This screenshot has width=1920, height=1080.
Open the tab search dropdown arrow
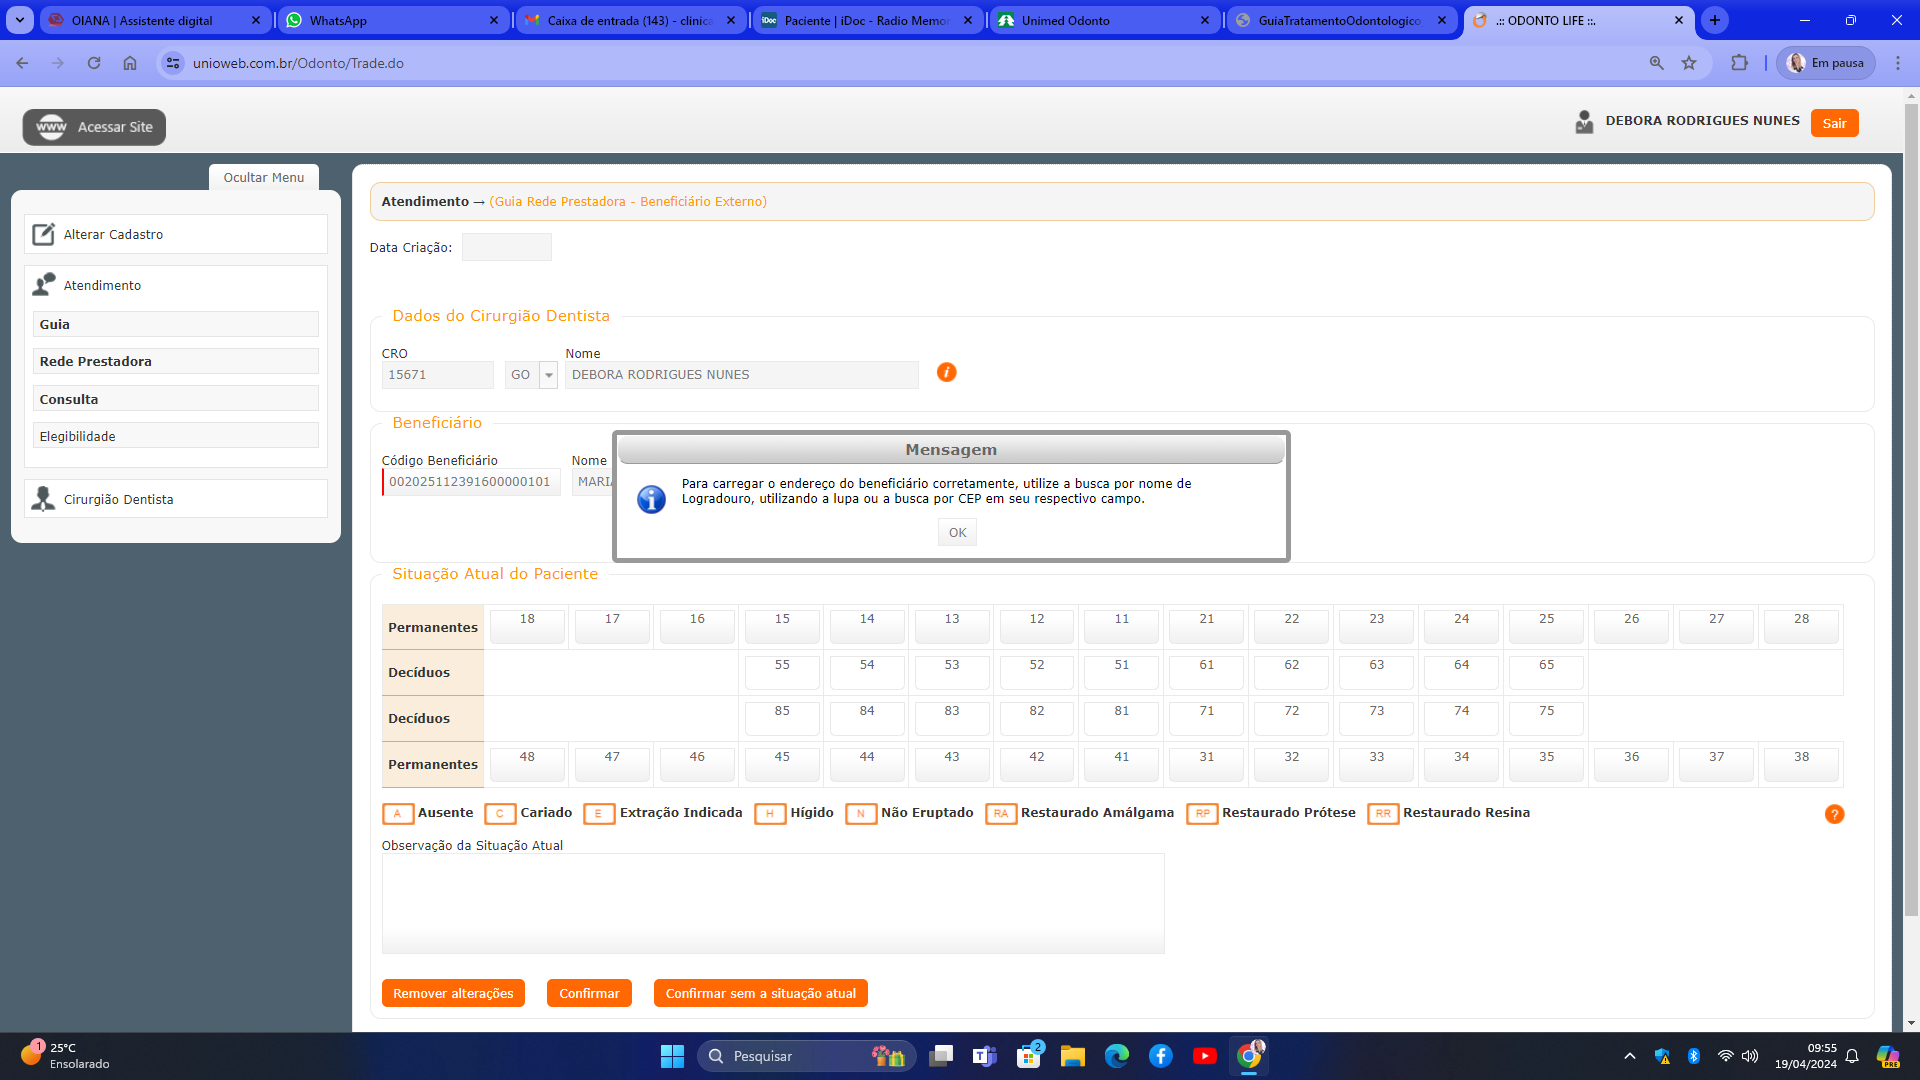click(20, 20)
